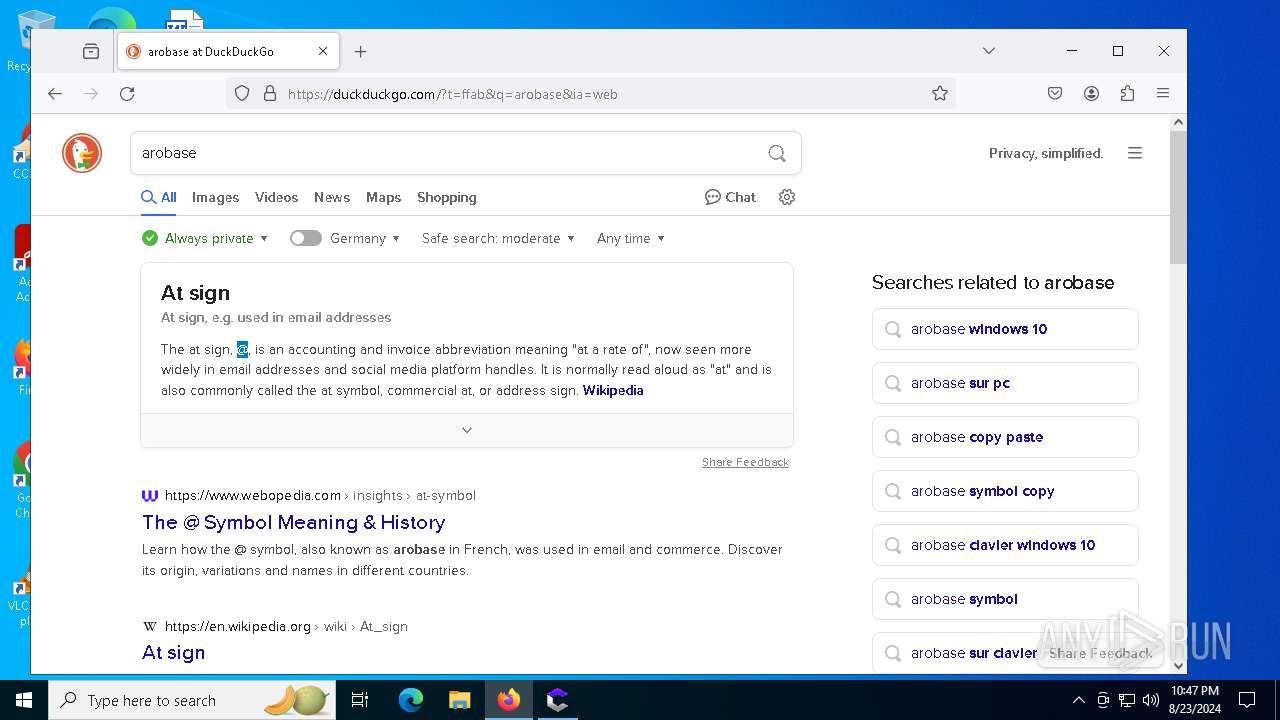Image resolution: width=1280 pixels, height=720 pixels.
Task: Click the site security padlock icon
Action: pyautogui.click(x=269, y=93)
